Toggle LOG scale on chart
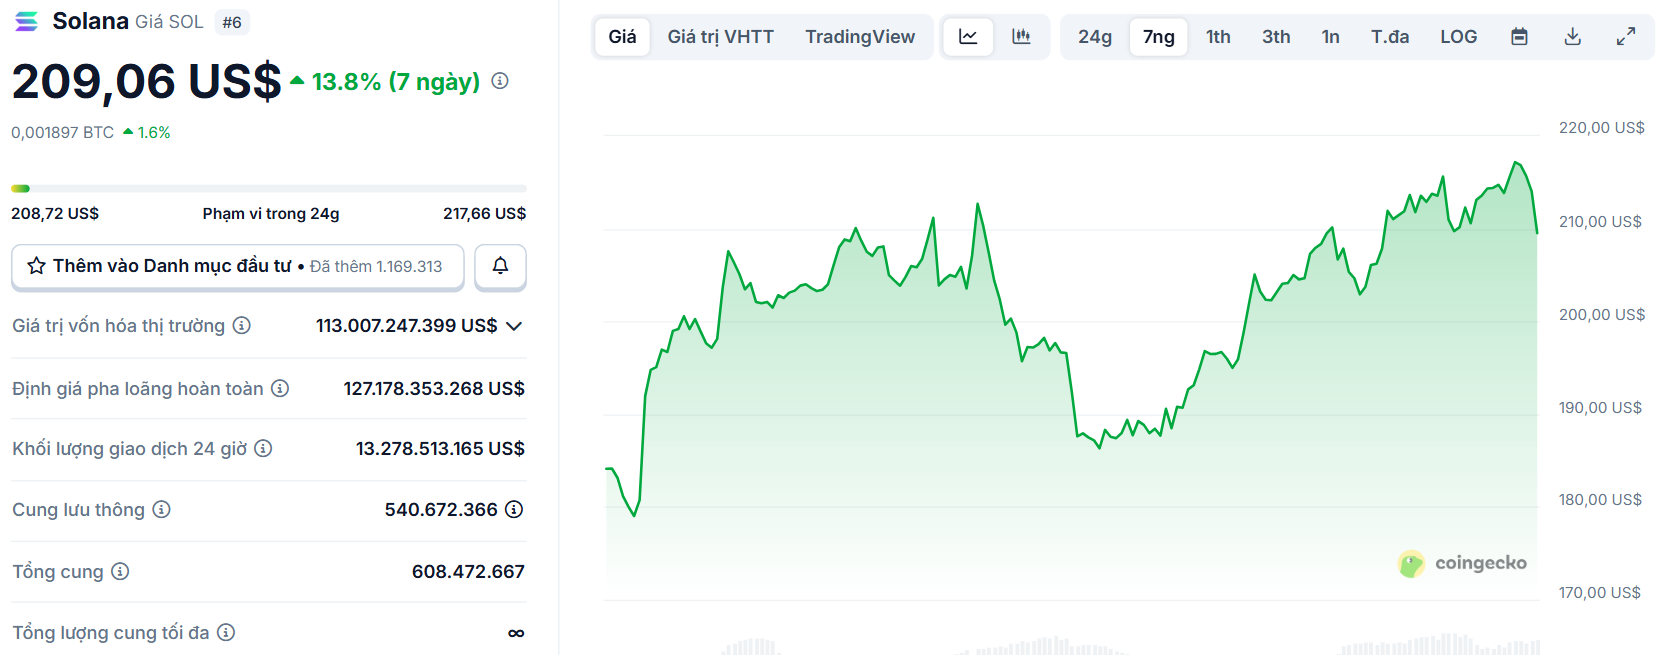Viewport: 1675px width, 655px height. 1458,37
